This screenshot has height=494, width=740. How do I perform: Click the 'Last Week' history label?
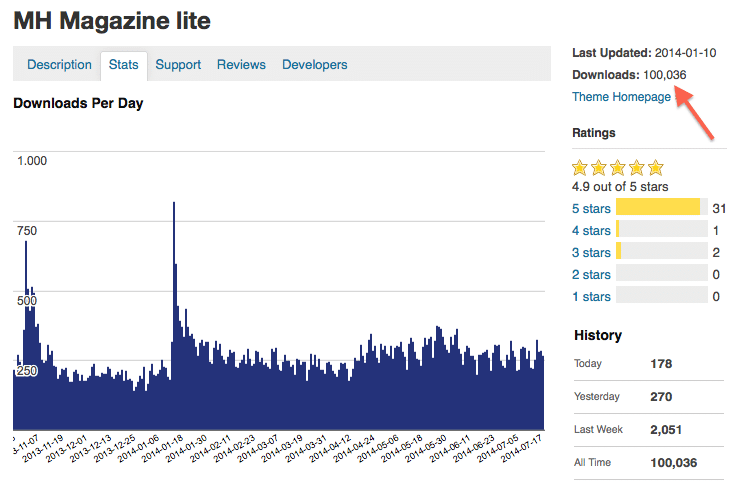point(598,429)
